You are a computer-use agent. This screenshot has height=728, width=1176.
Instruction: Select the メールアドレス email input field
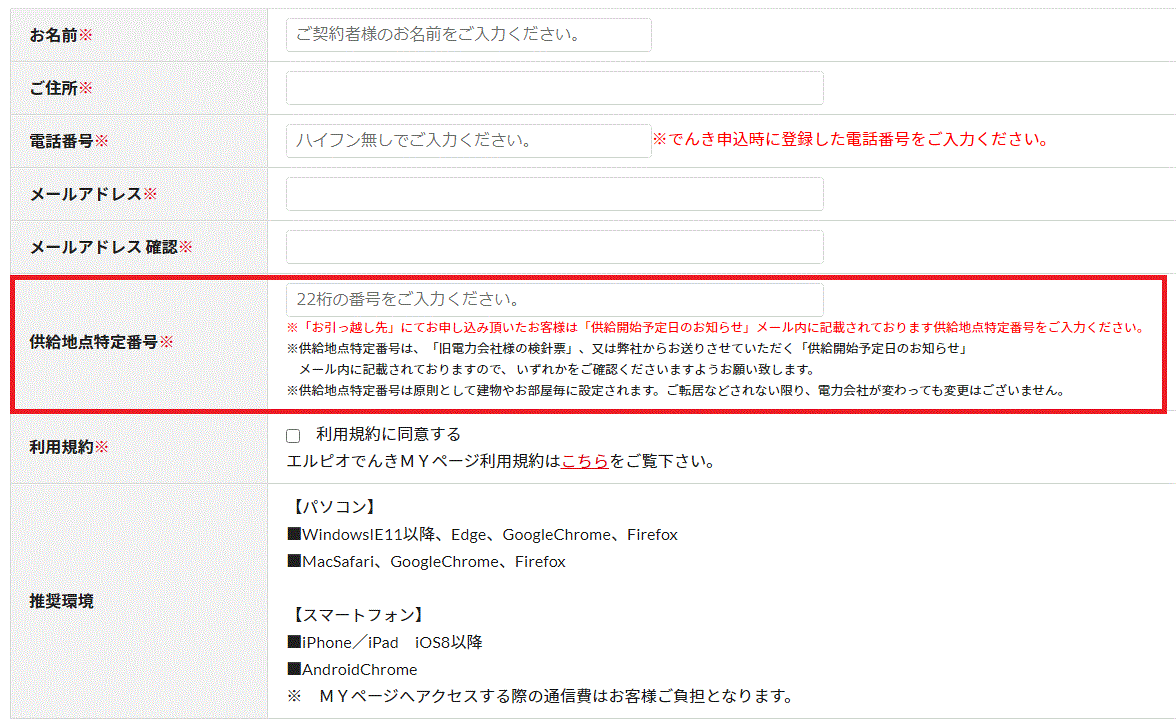coord(554,194)
